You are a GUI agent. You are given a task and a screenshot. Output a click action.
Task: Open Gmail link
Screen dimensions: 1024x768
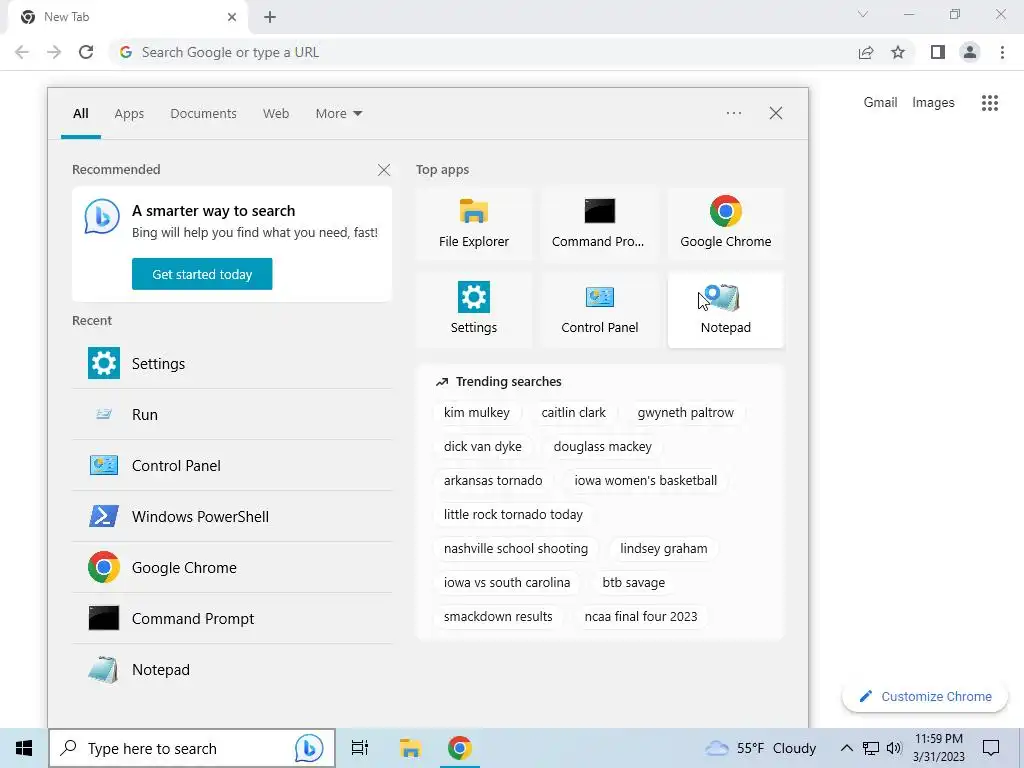pos(880,103)
